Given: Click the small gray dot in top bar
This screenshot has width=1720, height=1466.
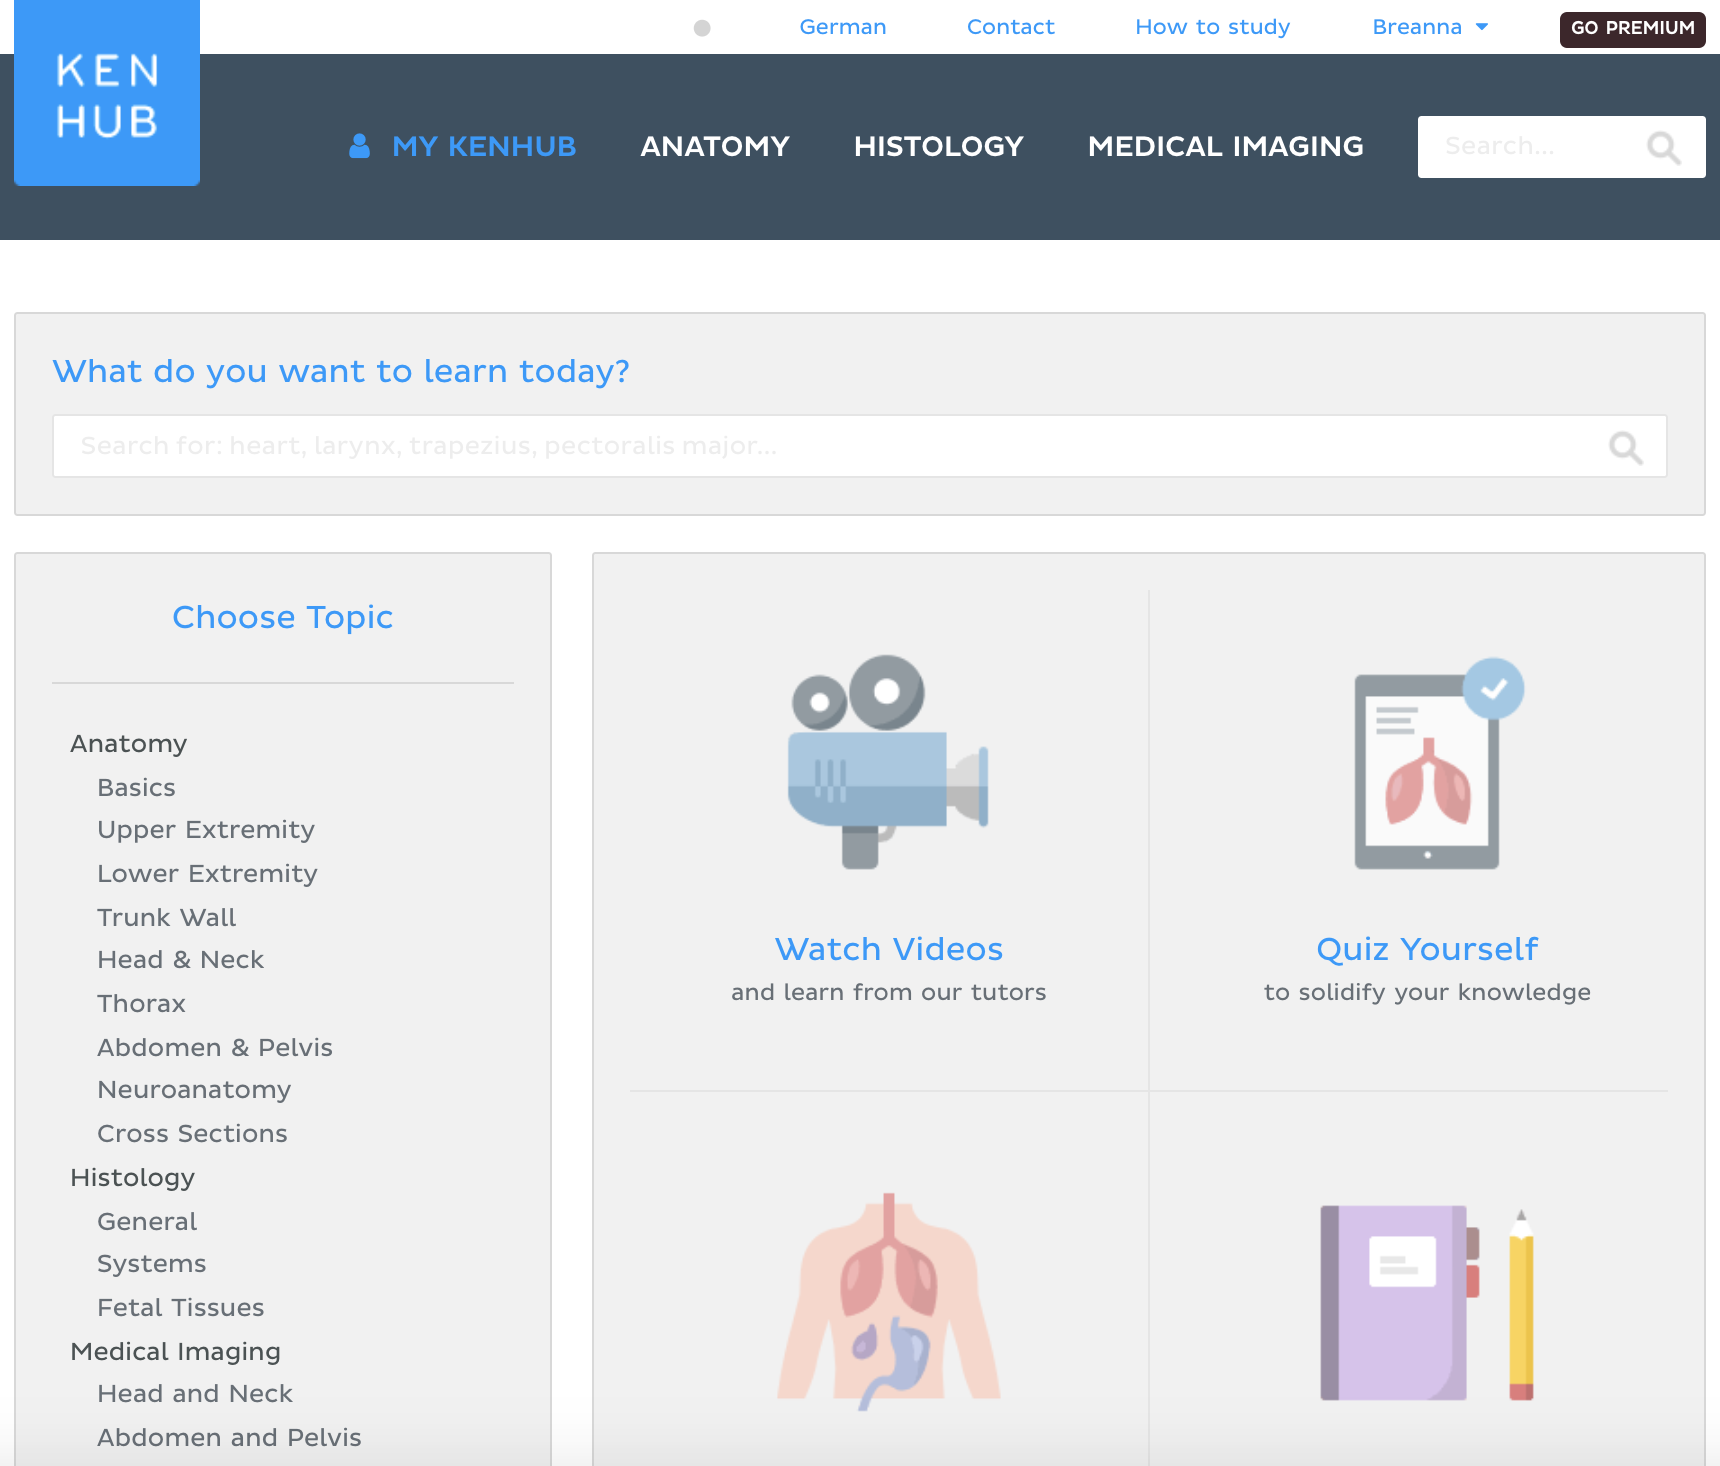Looking at the screenshot, I should (702, 28).
